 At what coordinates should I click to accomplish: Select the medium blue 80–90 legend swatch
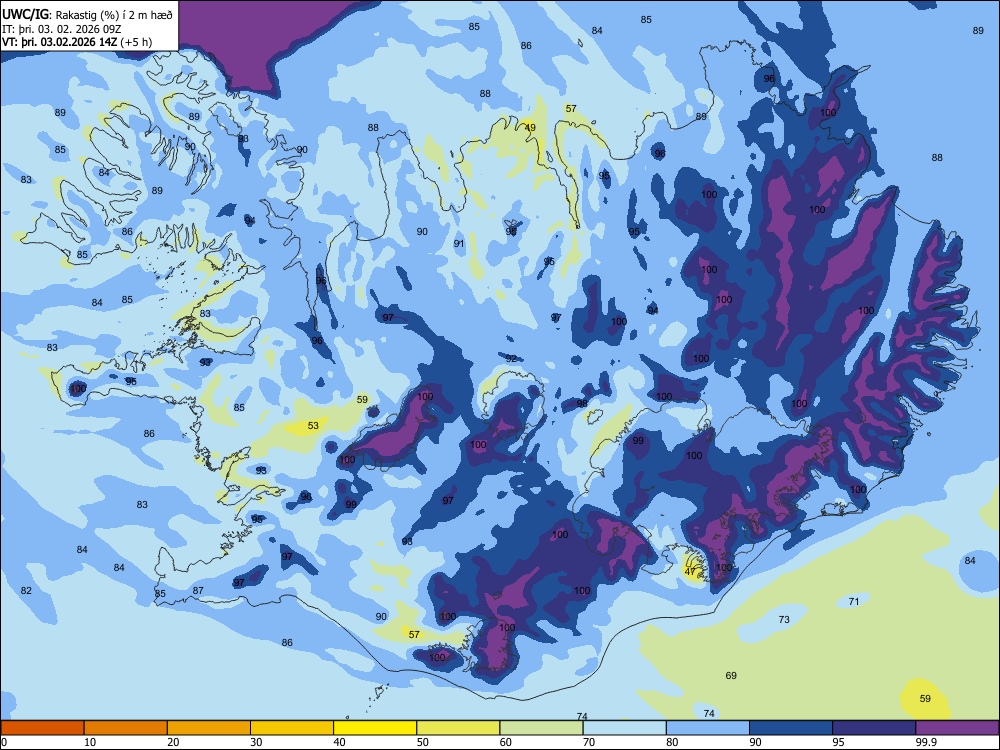tap(707, 728)
